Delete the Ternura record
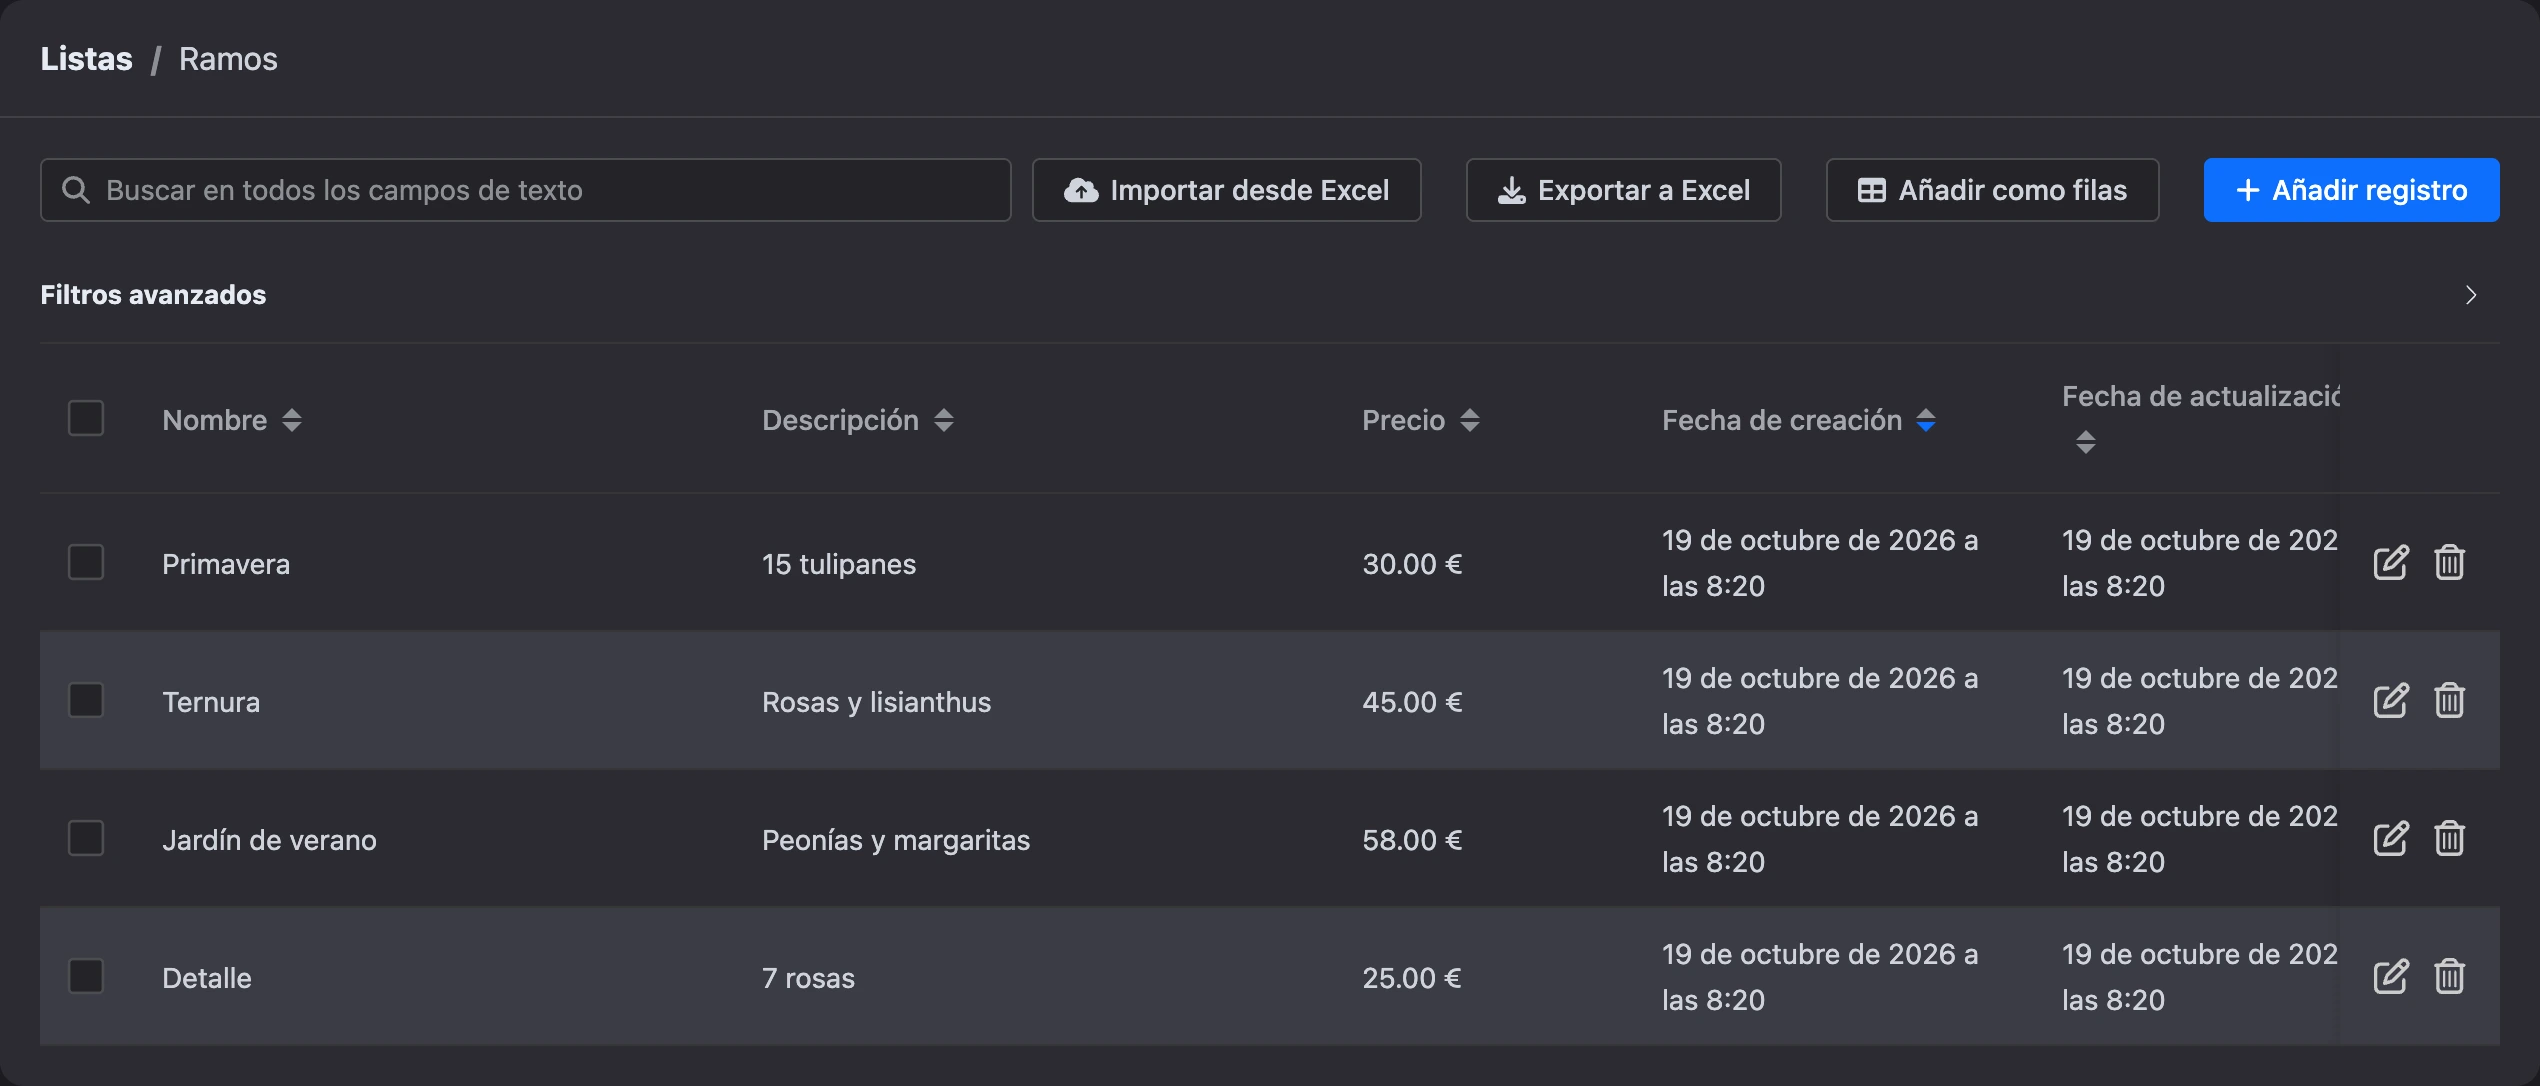This screenshot has width=2540, height=1086. [2449, 701]
